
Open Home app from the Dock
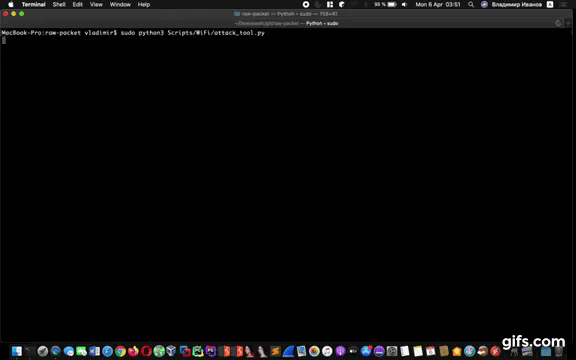click(x=457, y=351)
